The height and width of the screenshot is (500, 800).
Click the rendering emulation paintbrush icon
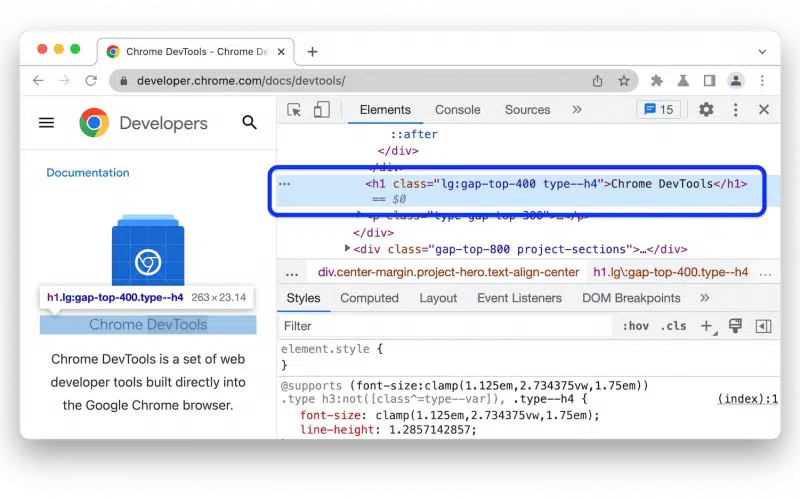(735, 326)
